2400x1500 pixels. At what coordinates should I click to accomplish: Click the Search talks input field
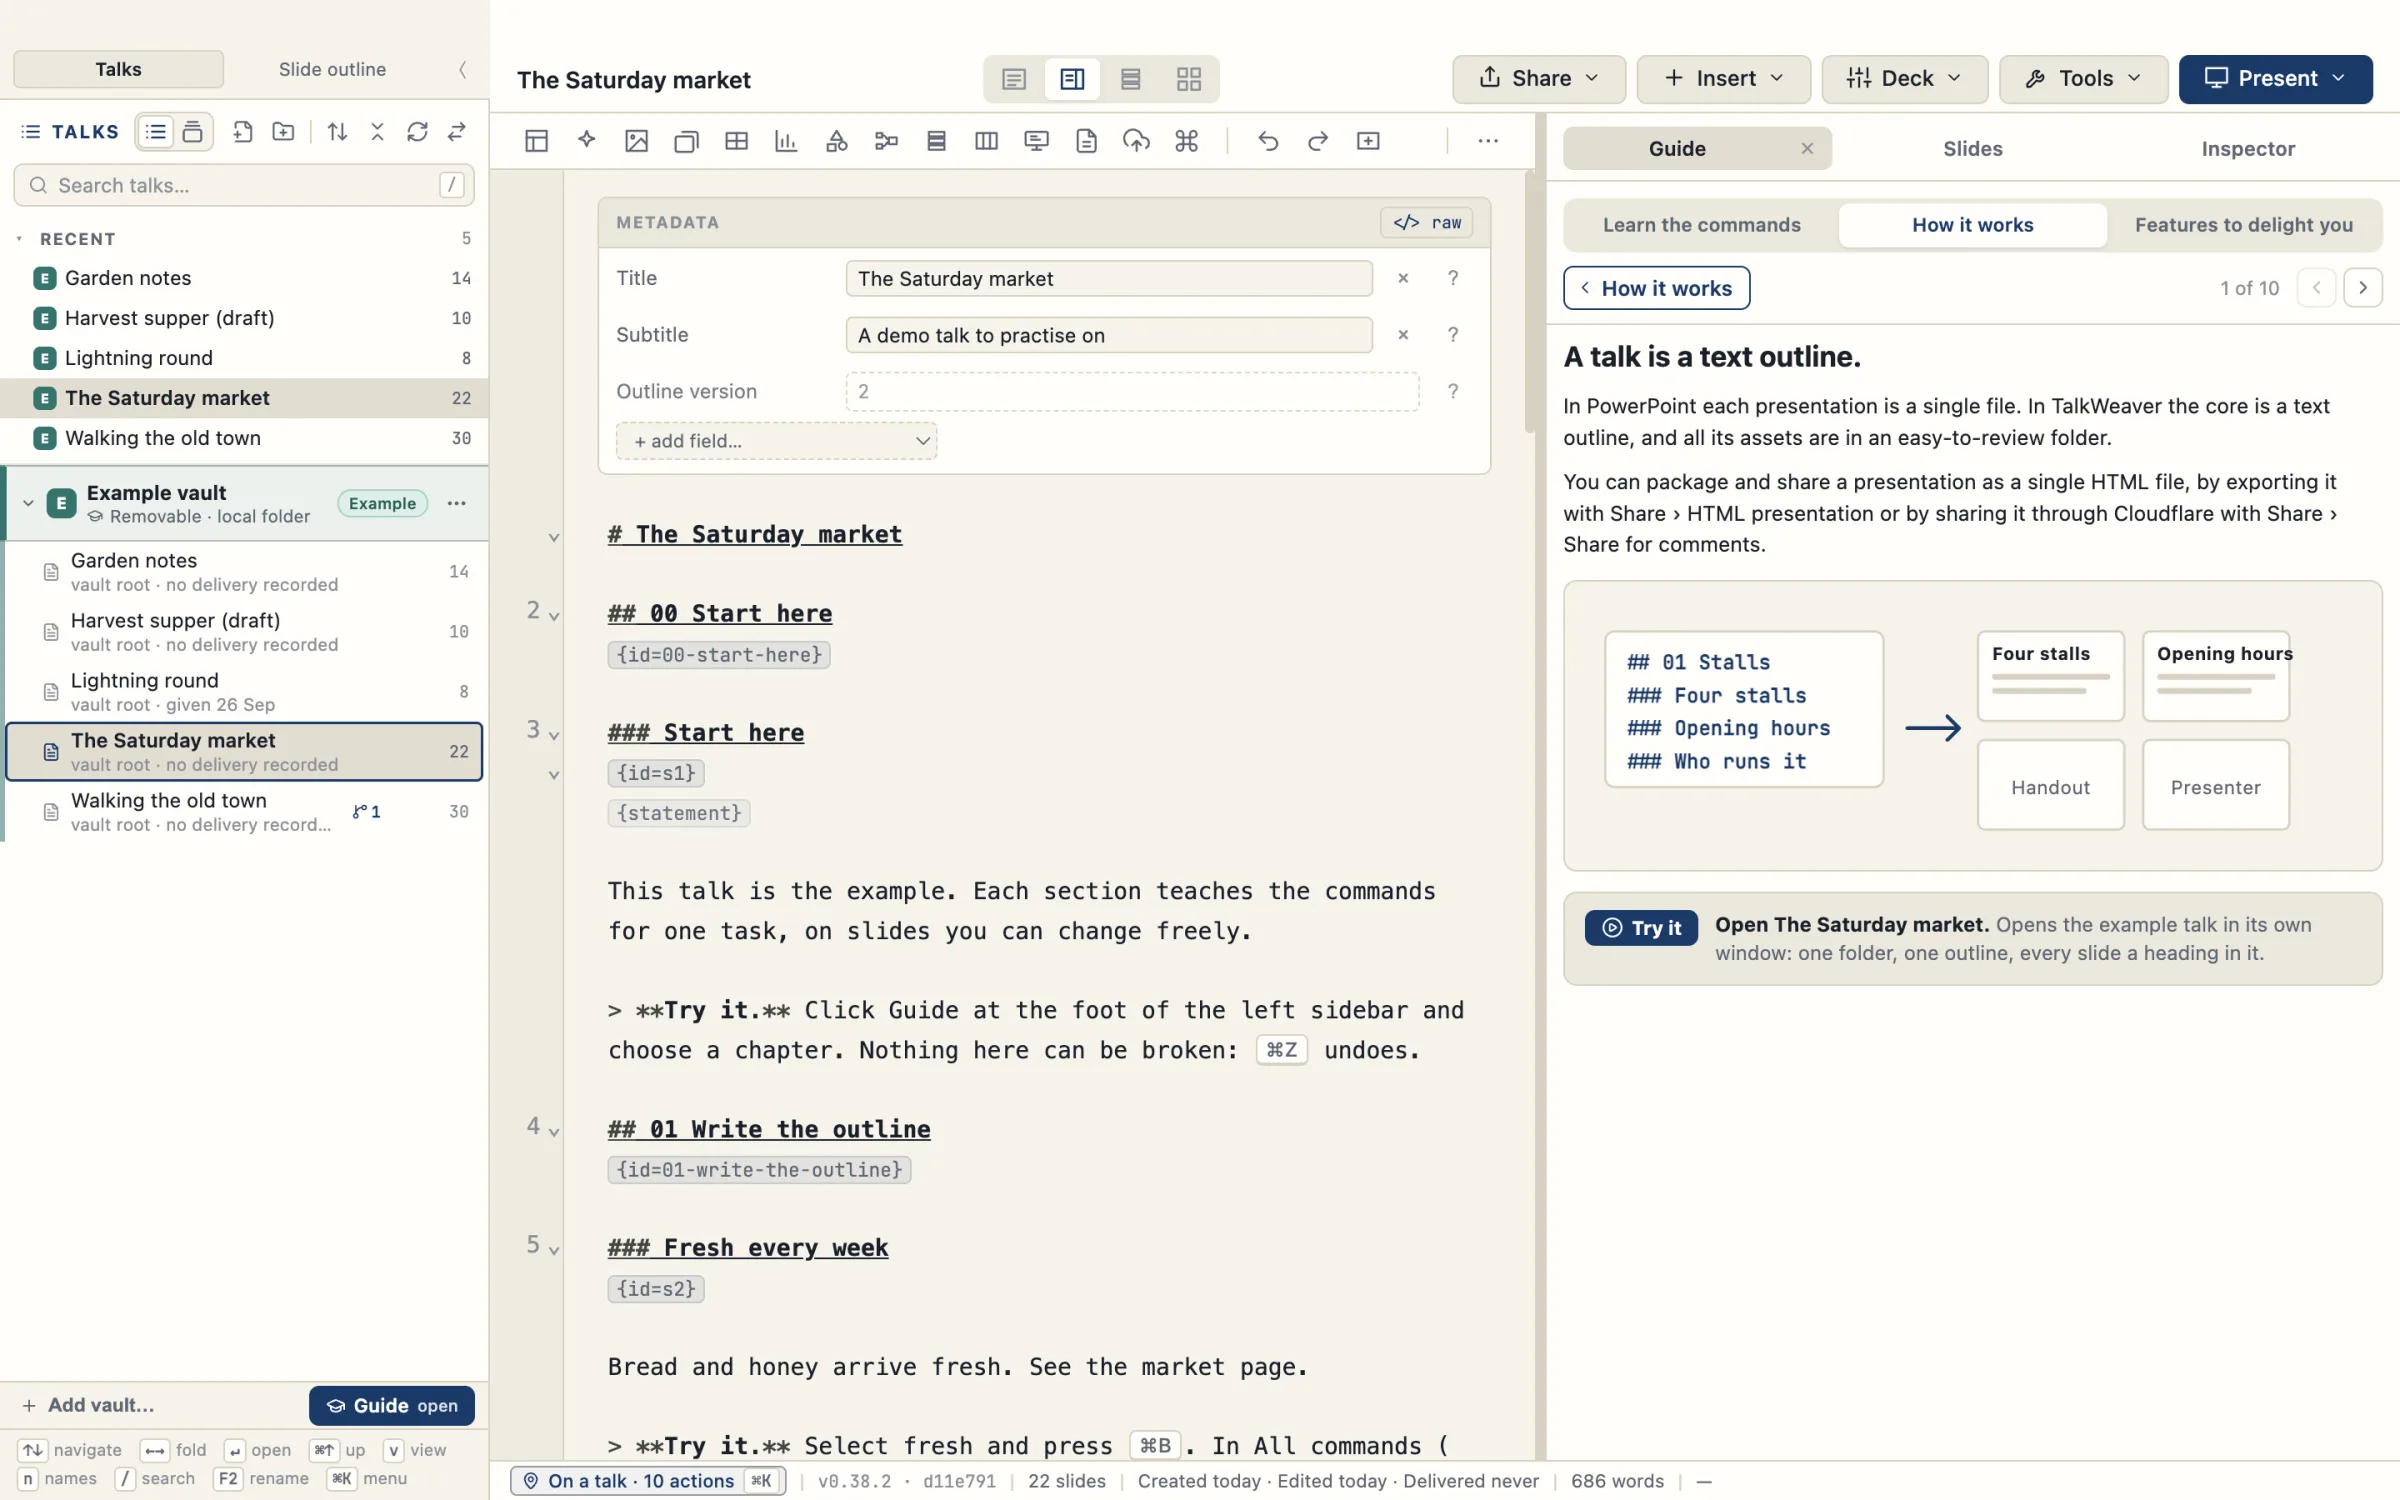click(x=244, y=185)
